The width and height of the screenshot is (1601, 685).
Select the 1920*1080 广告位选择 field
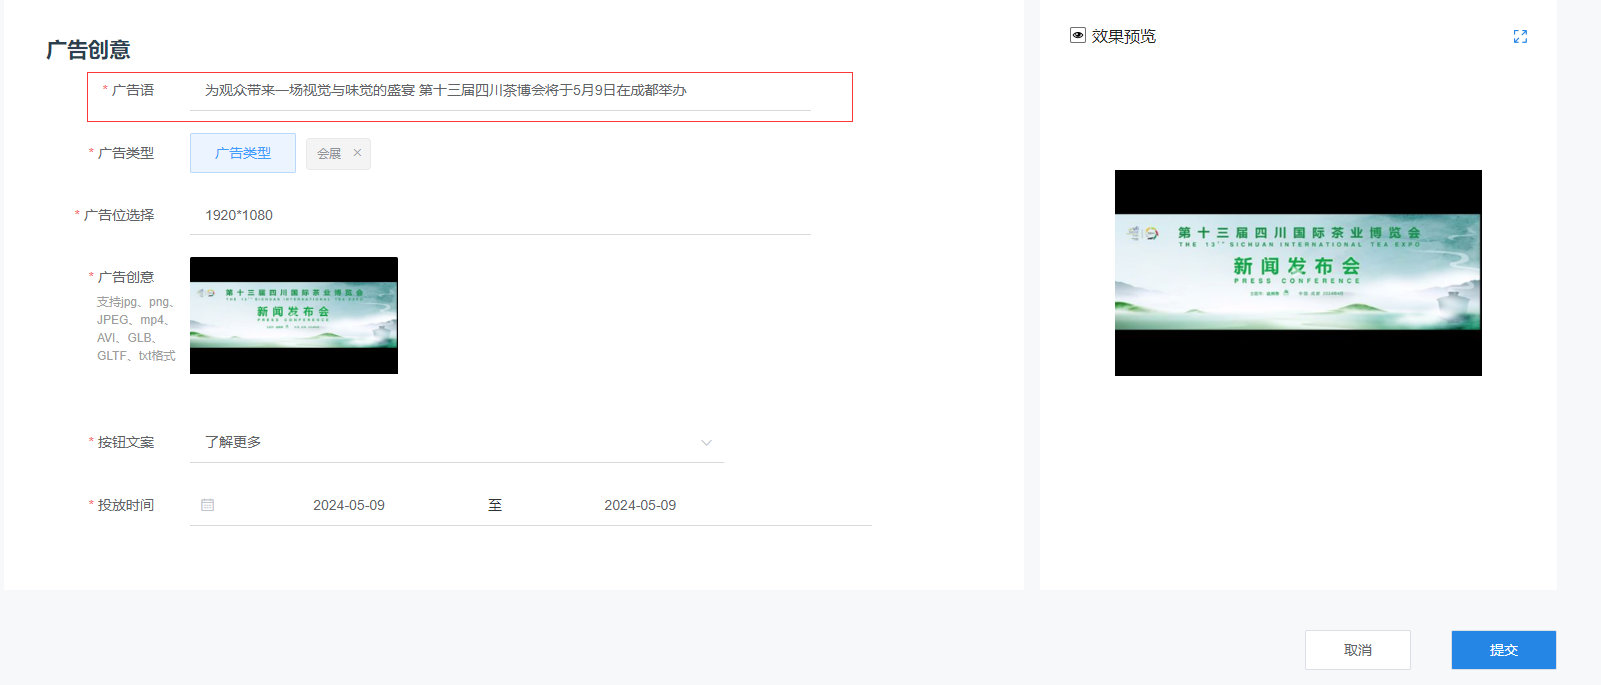pyautogui.click(x=500, y=215)
